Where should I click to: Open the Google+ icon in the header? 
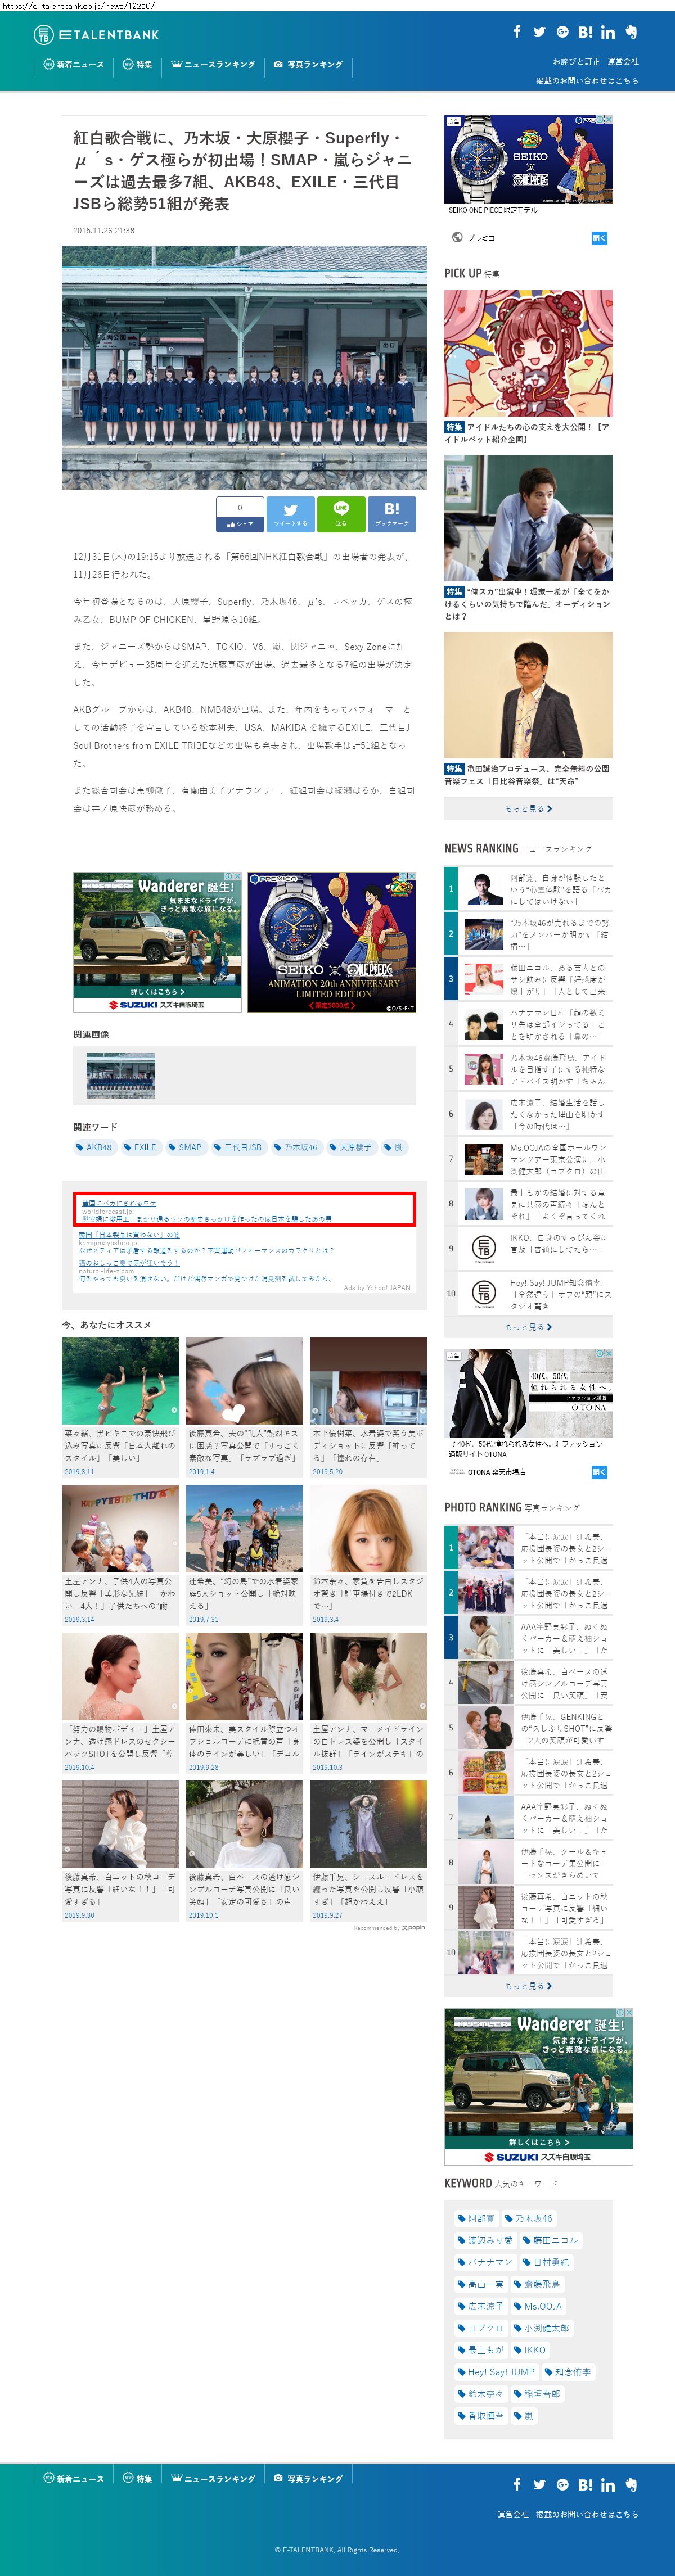562,32
